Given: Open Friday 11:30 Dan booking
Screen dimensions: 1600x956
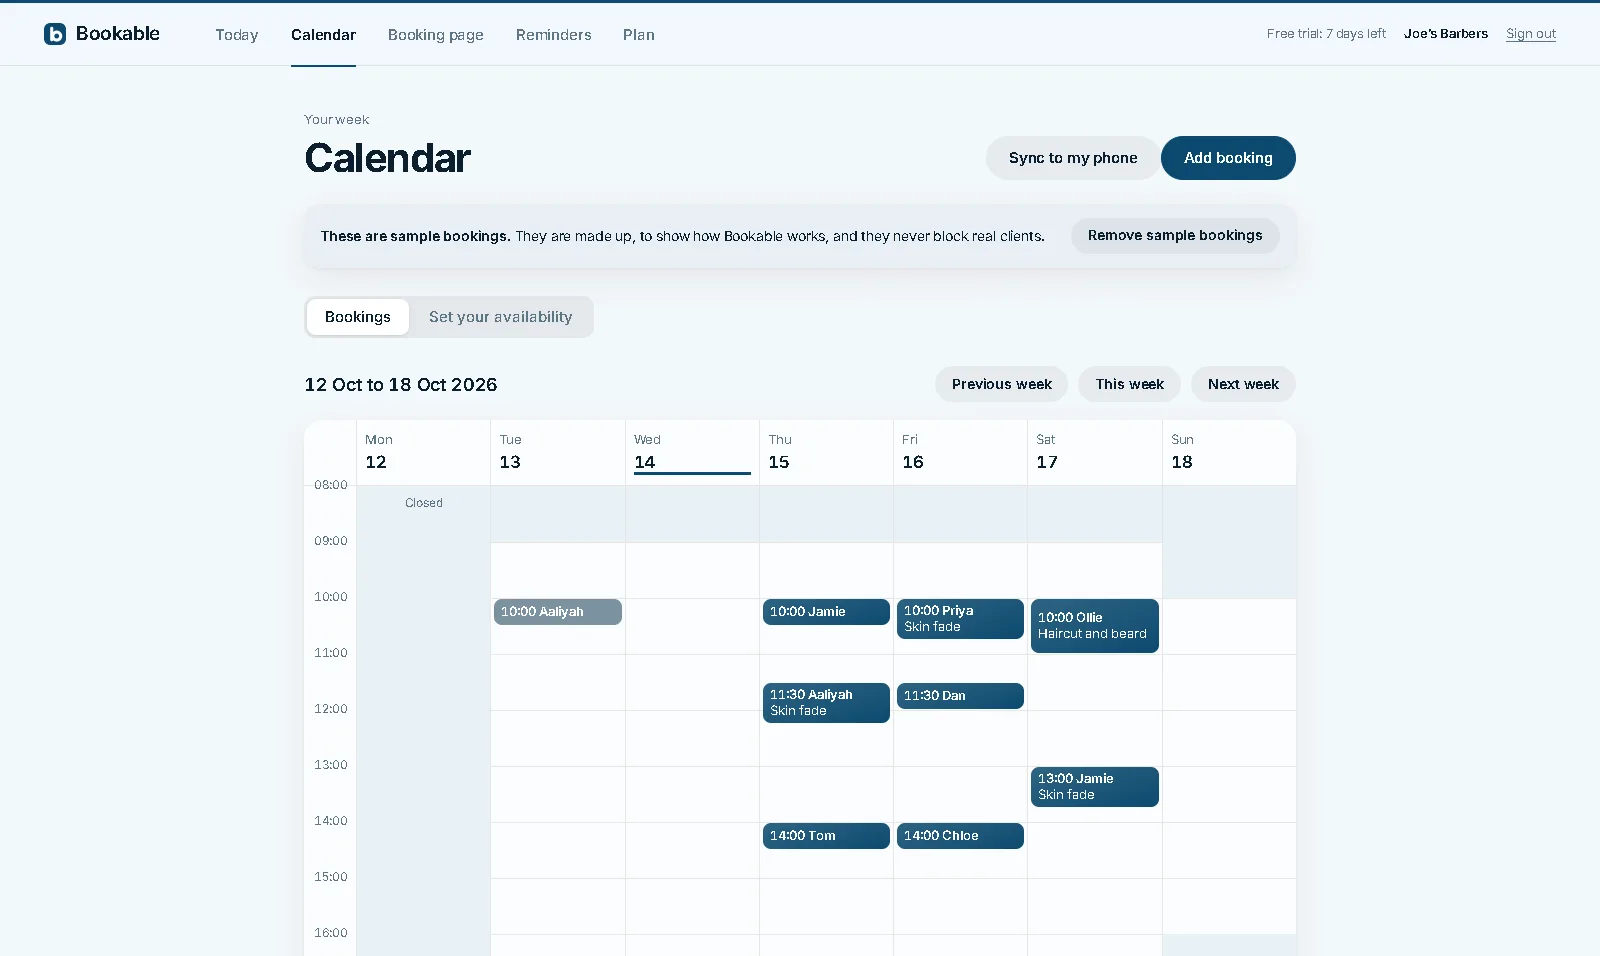Looking at the screenshot, I should 960,696.
